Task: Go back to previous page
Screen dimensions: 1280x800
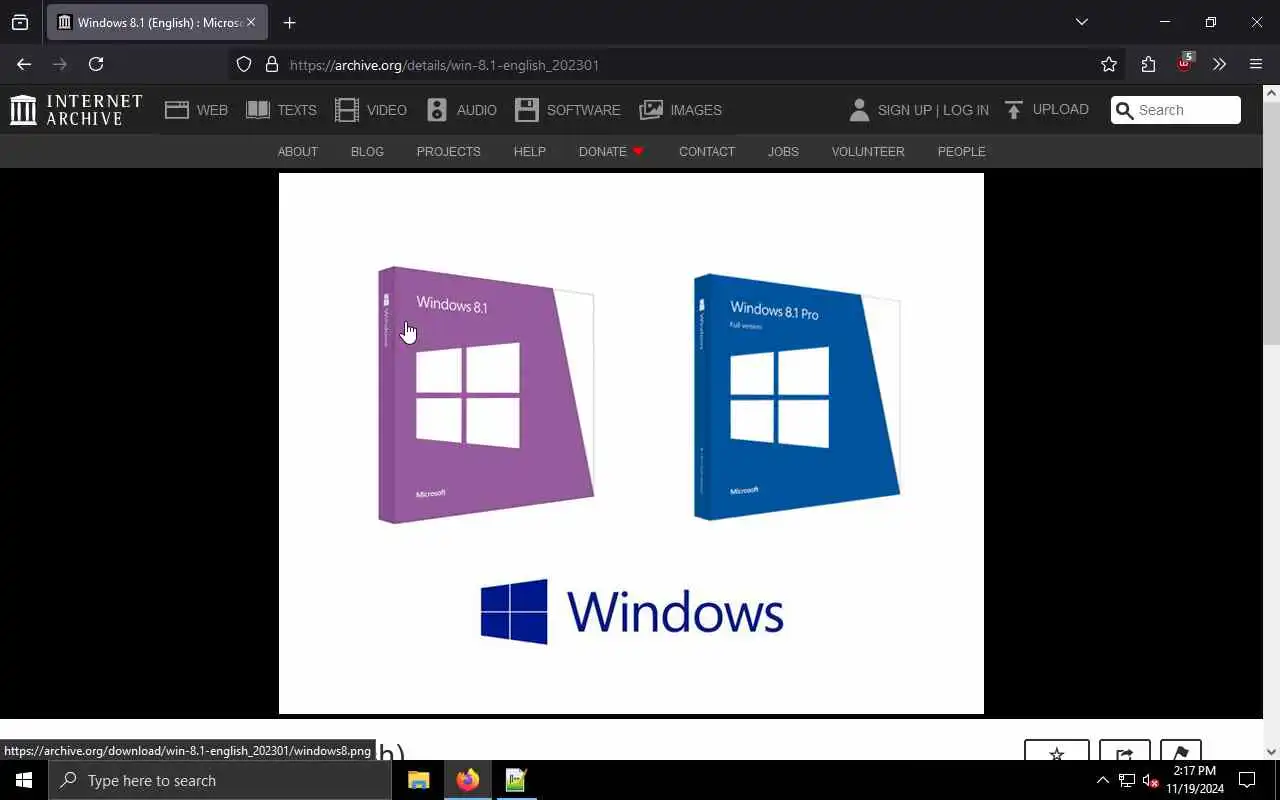Action: point(24,64)
